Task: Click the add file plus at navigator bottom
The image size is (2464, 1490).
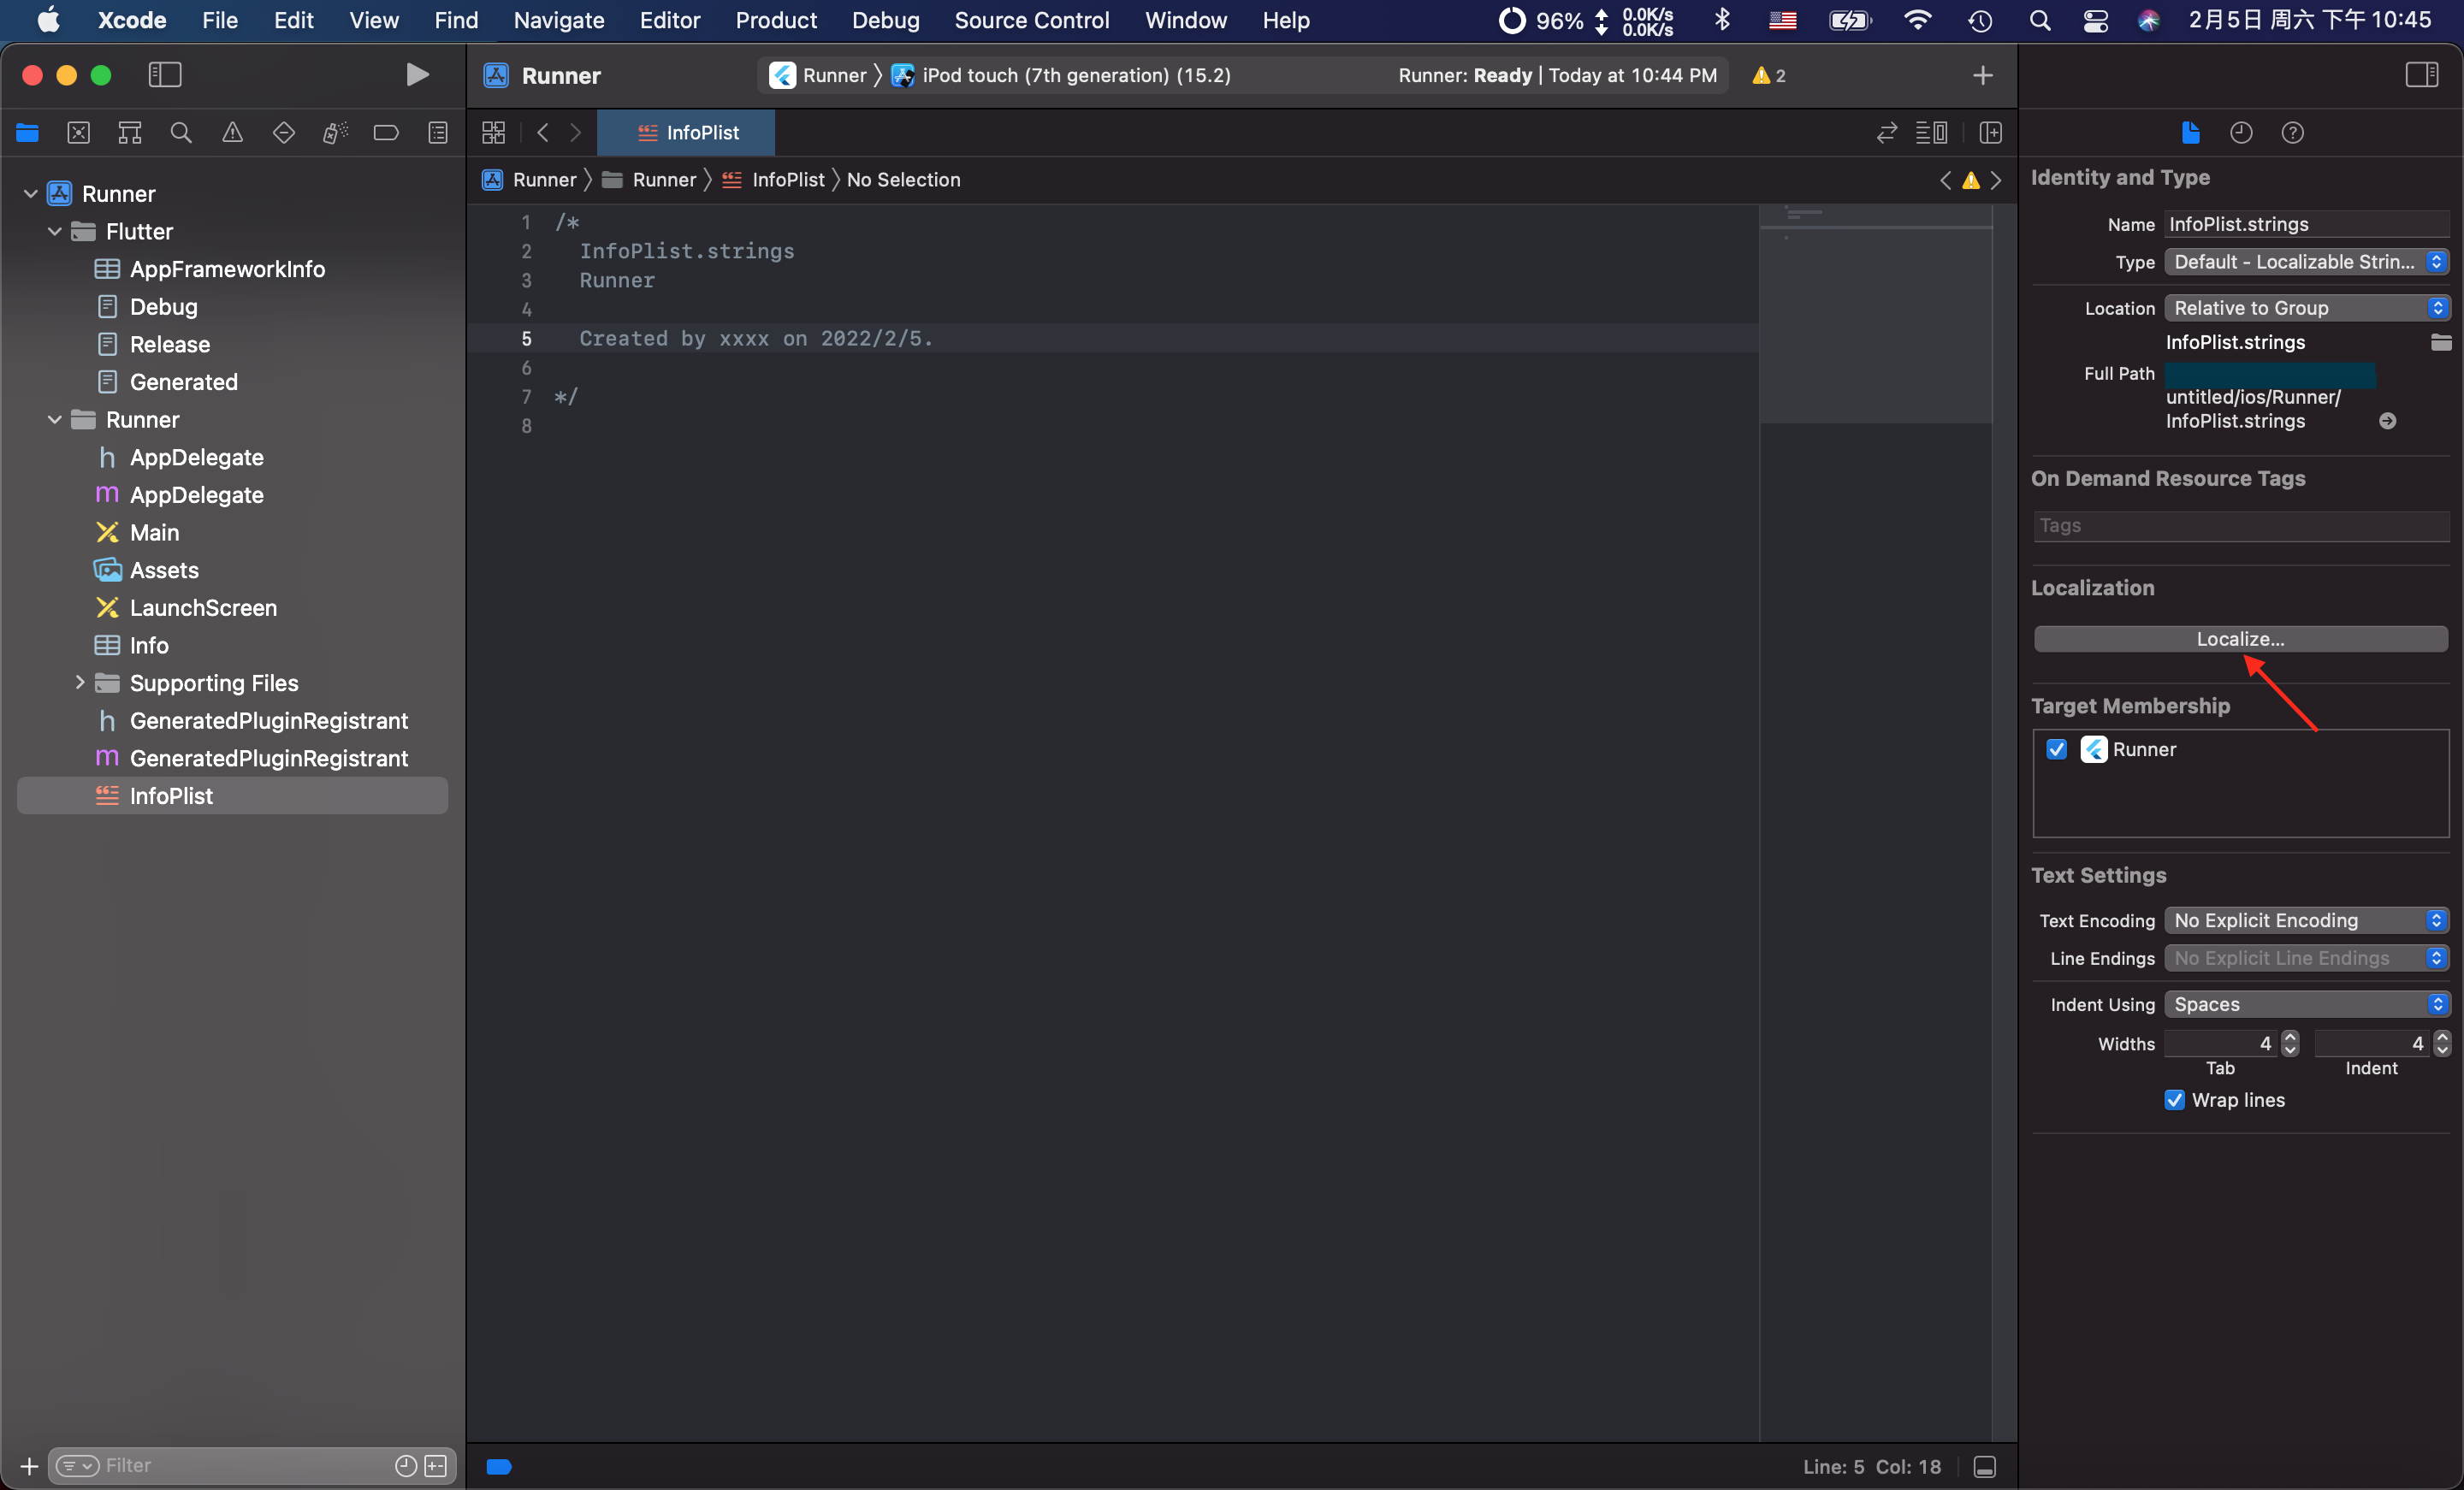Action: click(x=29, y=1466)
